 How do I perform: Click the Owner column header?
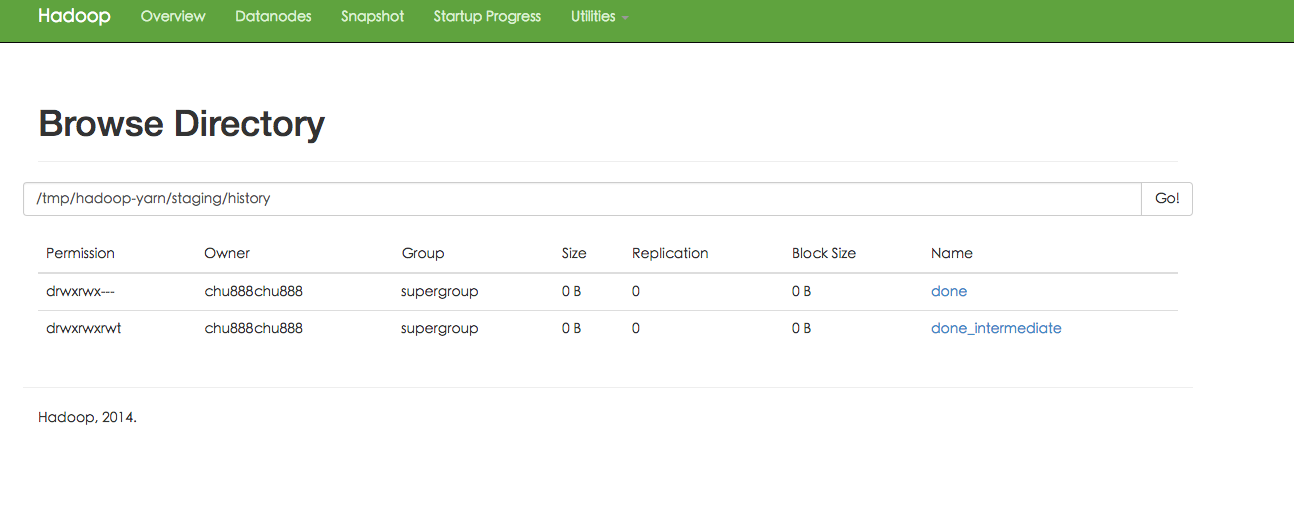227,253
